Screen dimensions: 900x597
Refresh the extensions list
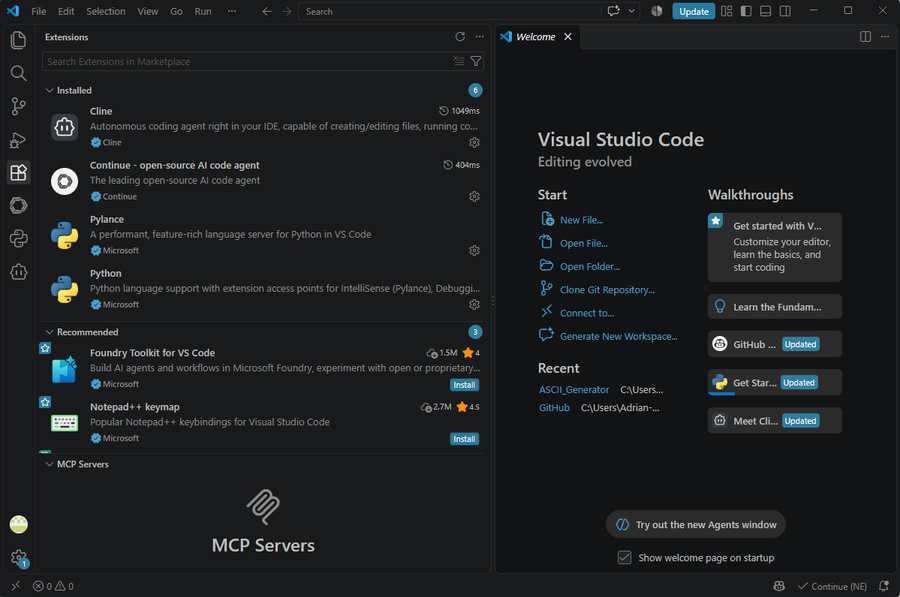460,37
